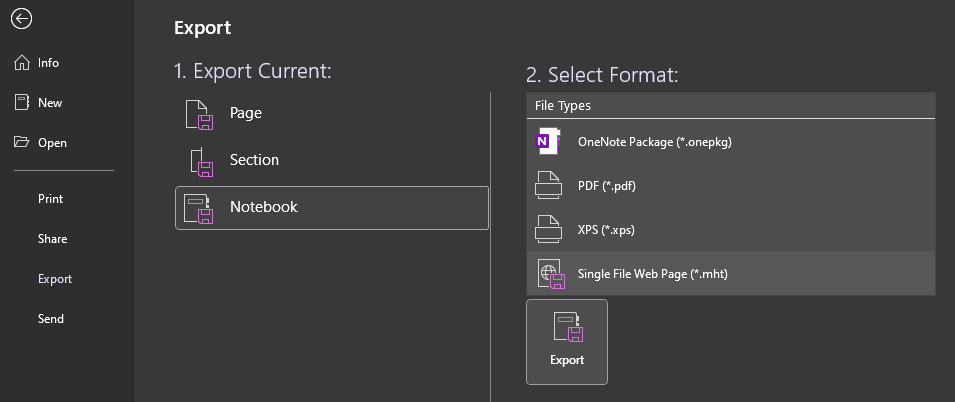Click the PDF printer icon
955x402 pixels.
548,185
